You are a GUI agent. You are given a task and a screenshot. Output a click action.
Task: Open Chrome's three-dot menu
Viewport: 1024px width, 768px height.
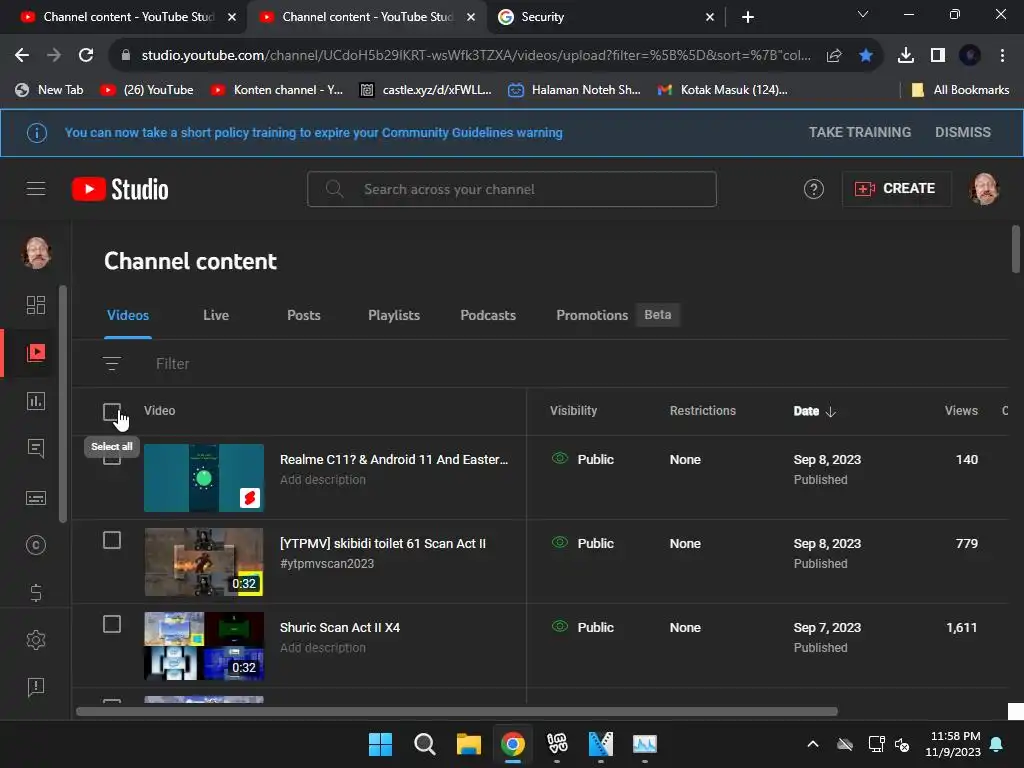pos(1002,56)
